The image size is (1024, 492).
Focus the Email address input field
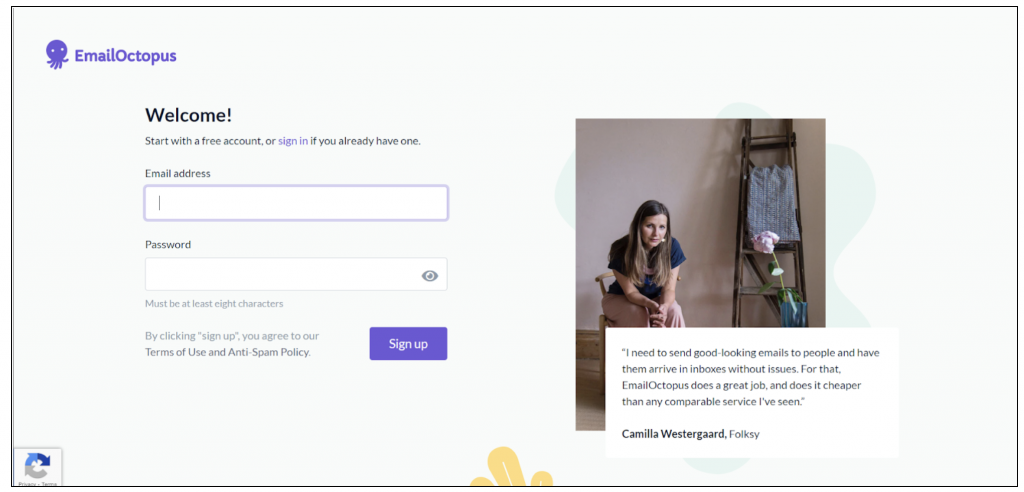pos(296,203)
